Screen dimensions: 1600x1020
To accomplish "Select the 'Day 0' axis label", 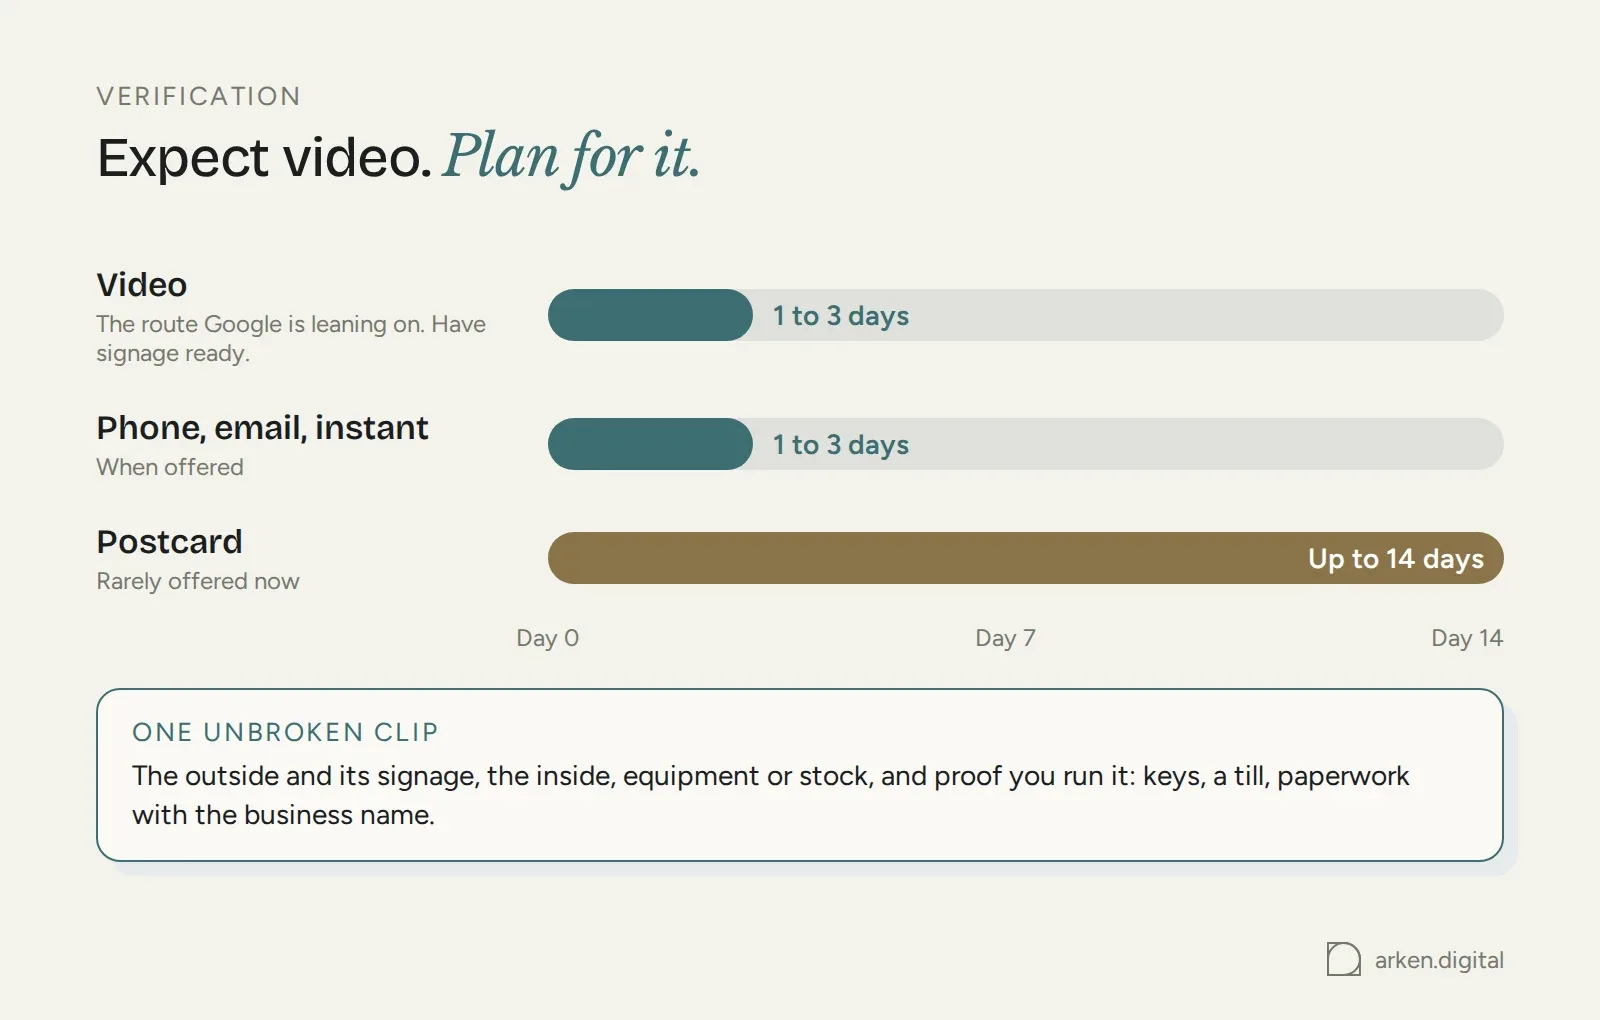I will click(x=548, y=638).
